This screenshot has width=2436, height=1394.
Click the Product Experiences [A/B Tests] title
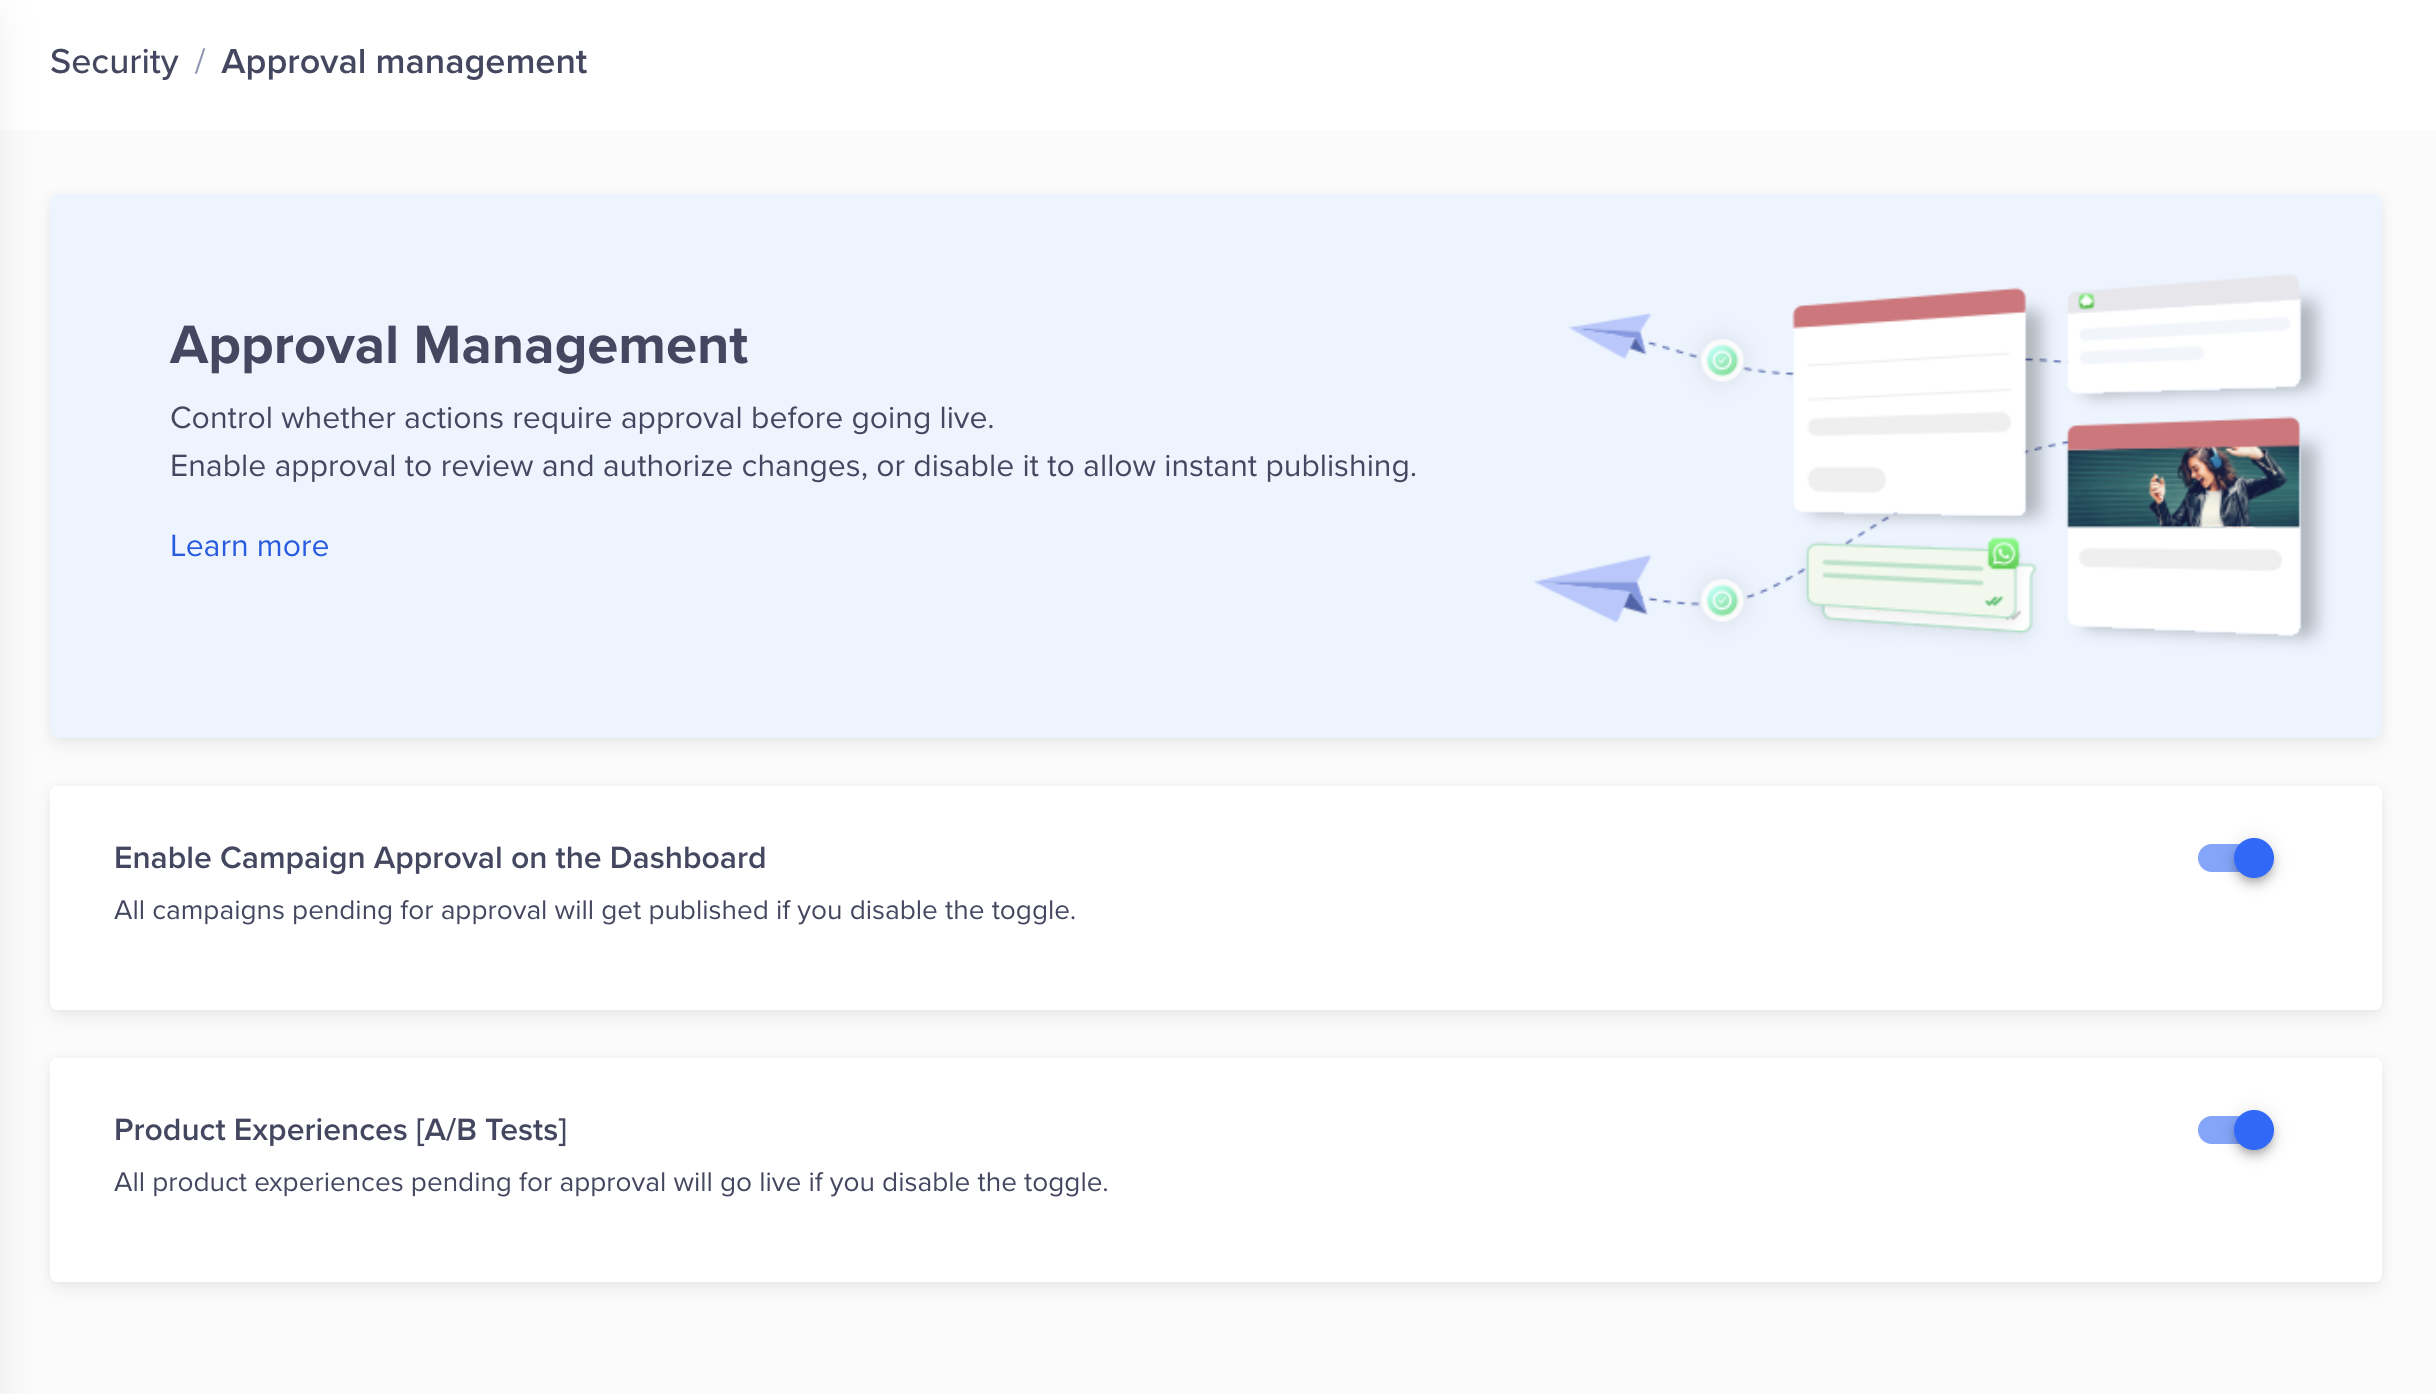340,1130
